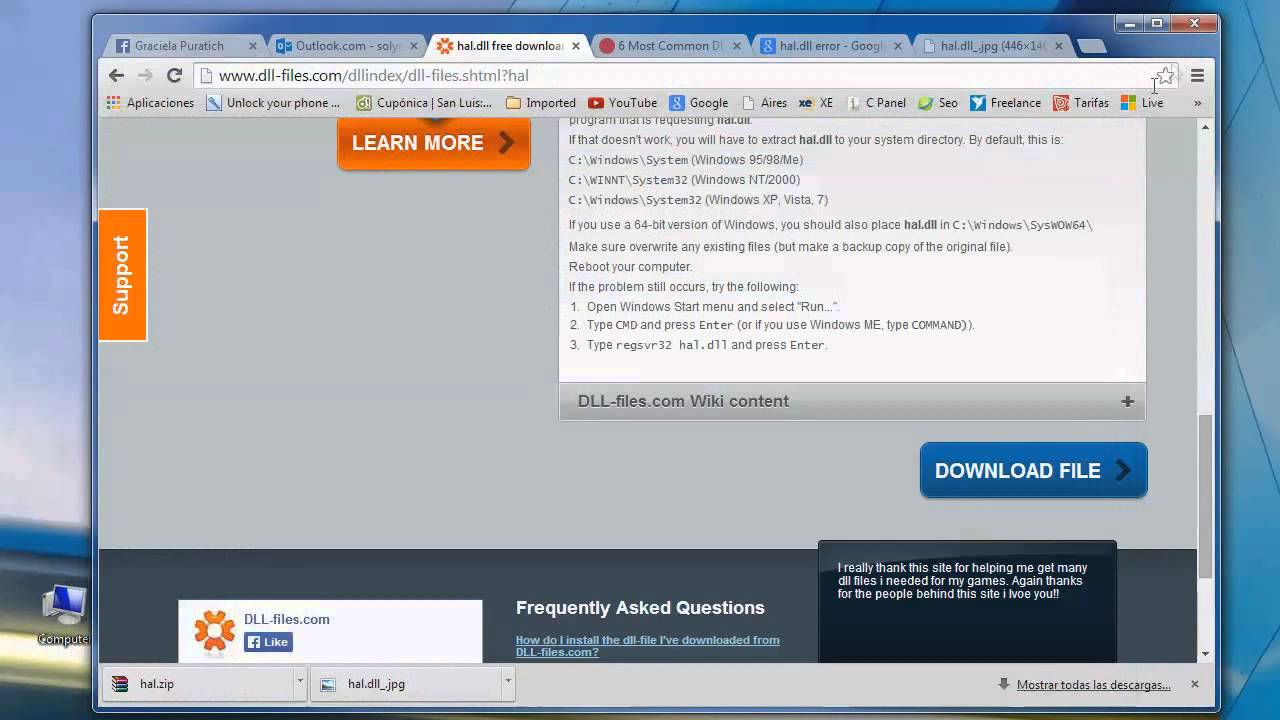Open the Imported bookmarks folder
Viewport: 1280px width, 720px height.
coord(541,103)
